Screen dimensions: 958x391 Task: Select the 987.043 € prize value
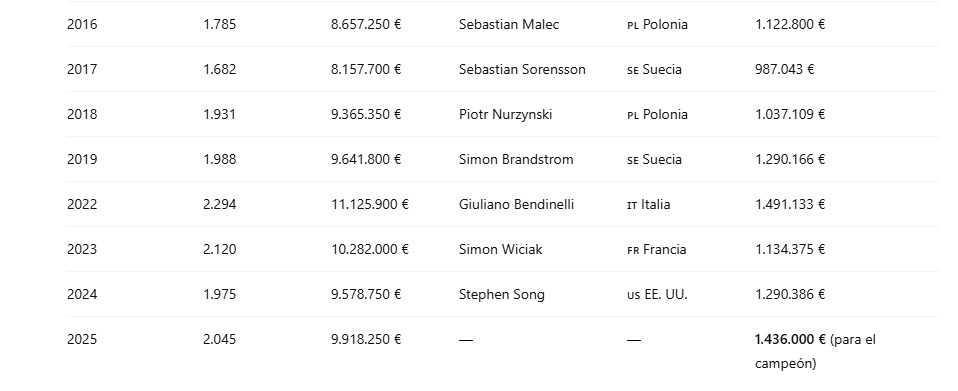pos(784,70)
